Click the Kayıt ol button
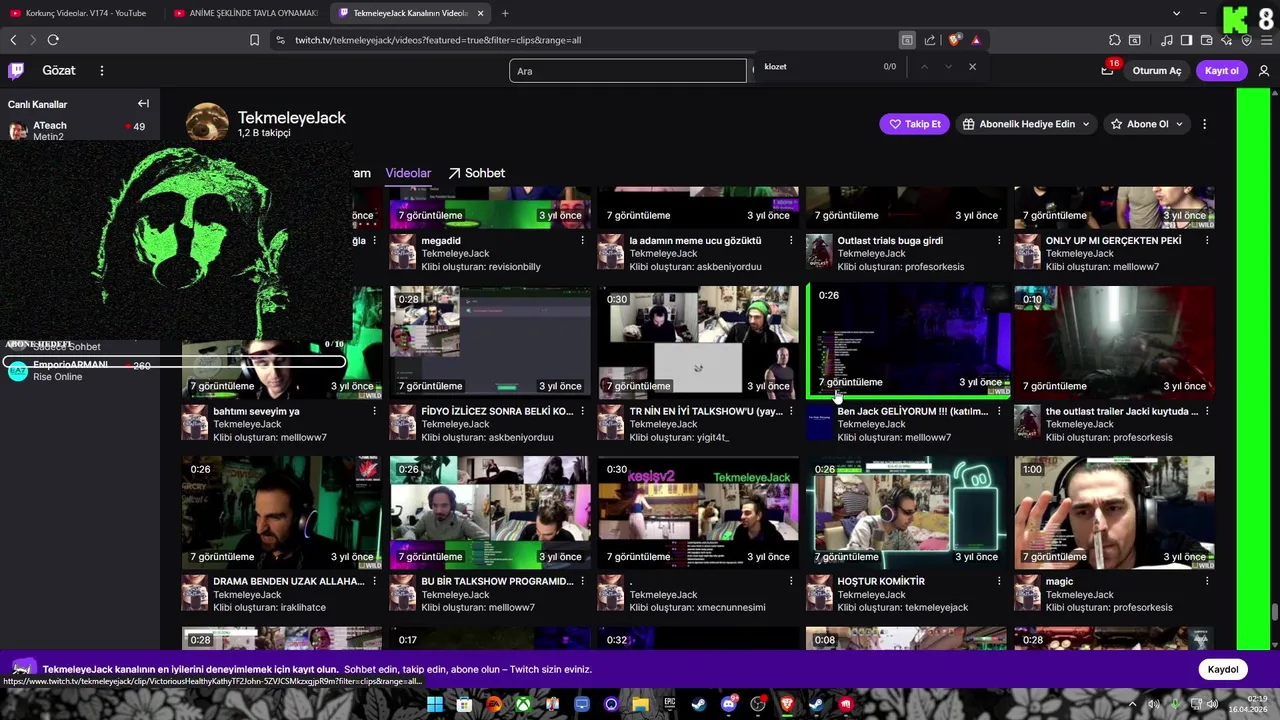The width and height of the screenshot is (1280, 720). coord(1222,70)
